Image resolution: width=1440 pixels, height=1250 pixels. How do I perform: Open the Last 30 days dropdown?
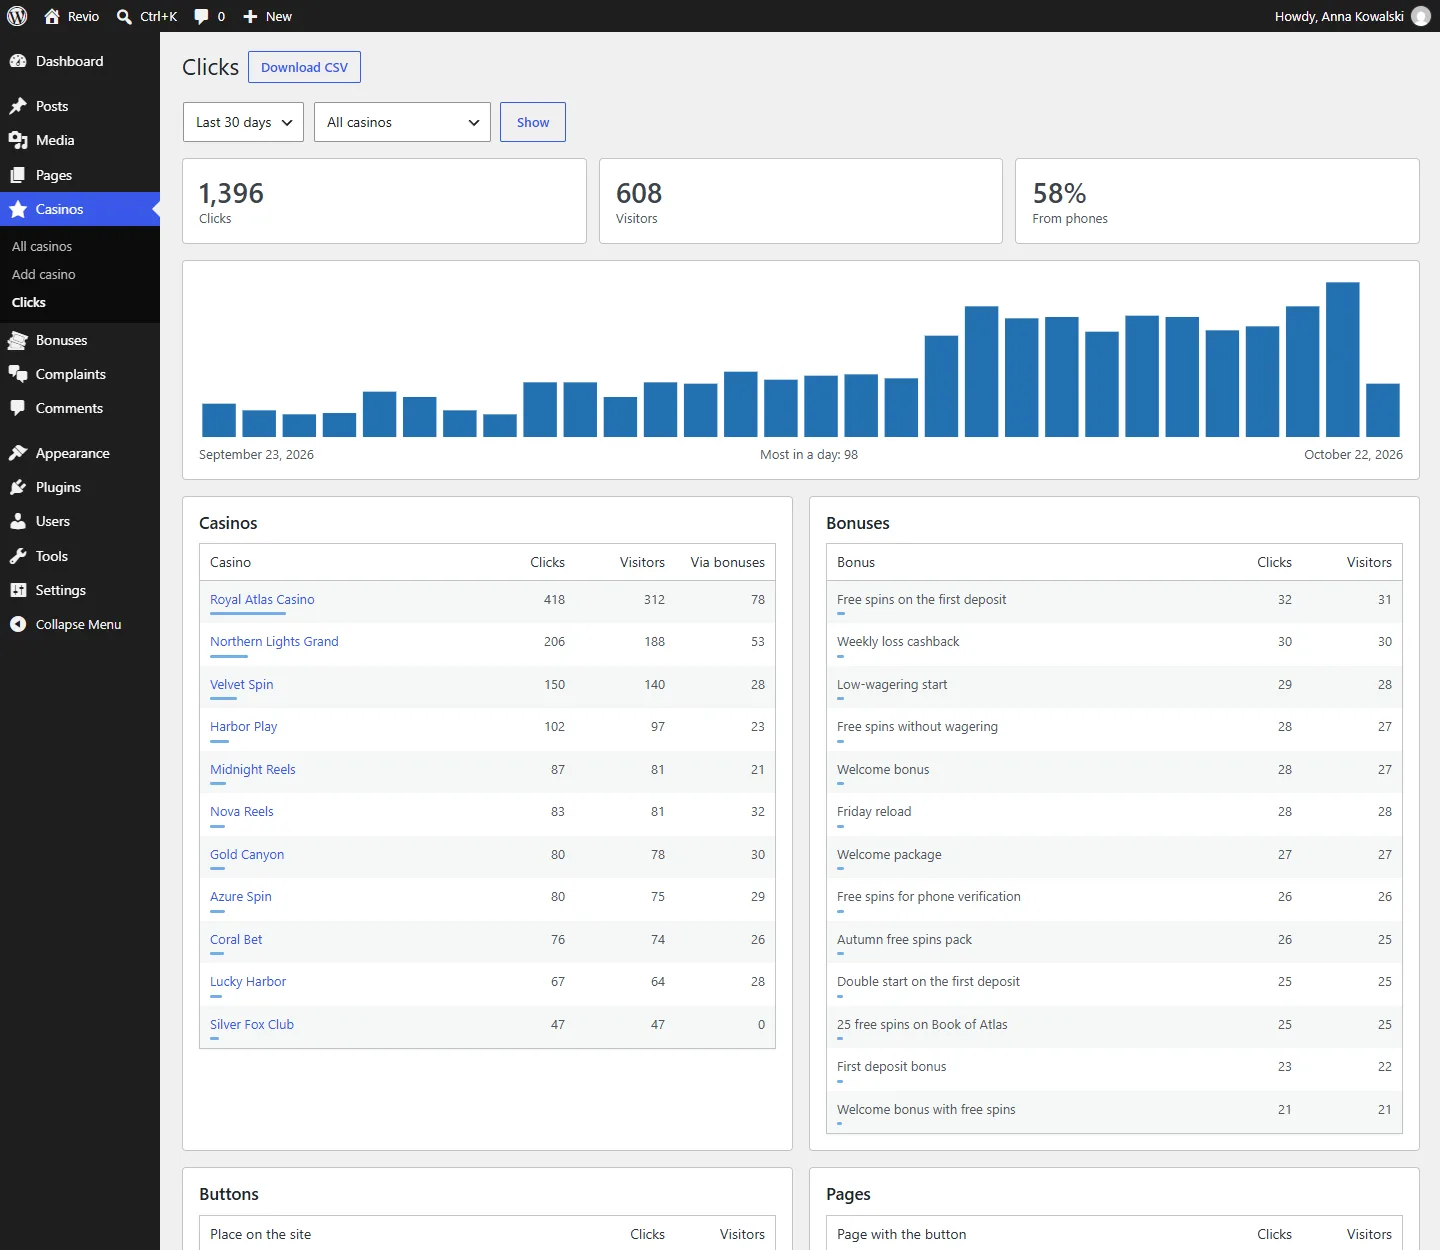coord(243,122)
